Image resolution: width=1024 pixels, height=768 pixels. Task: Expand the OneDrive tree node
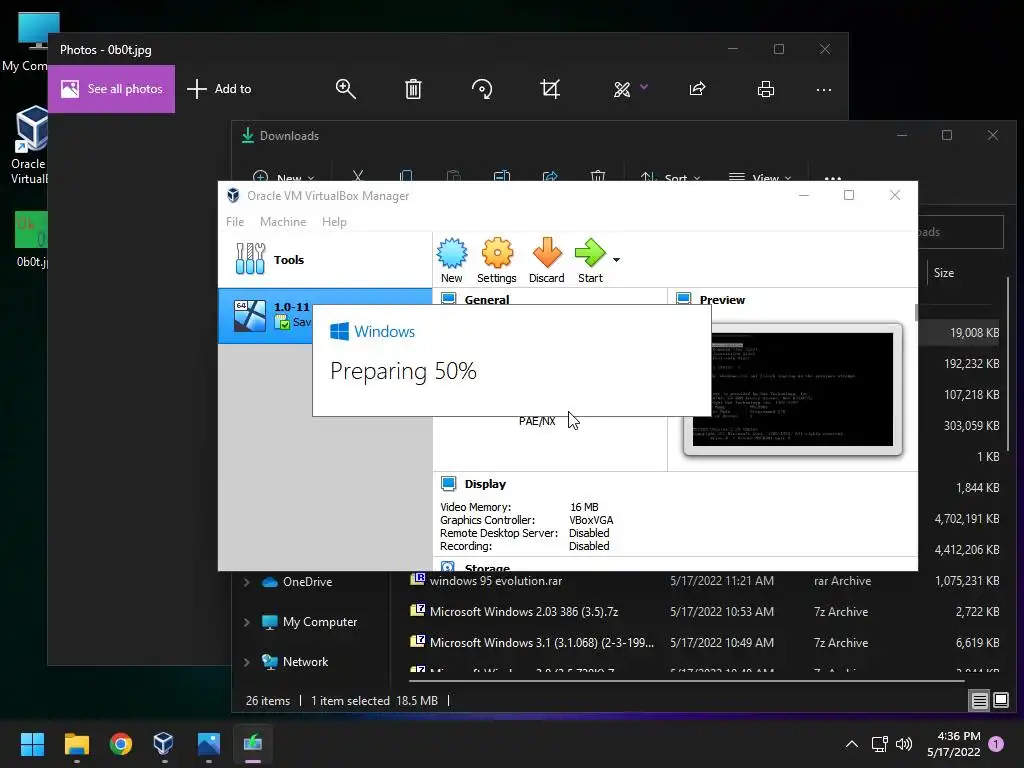click(247, 582)
